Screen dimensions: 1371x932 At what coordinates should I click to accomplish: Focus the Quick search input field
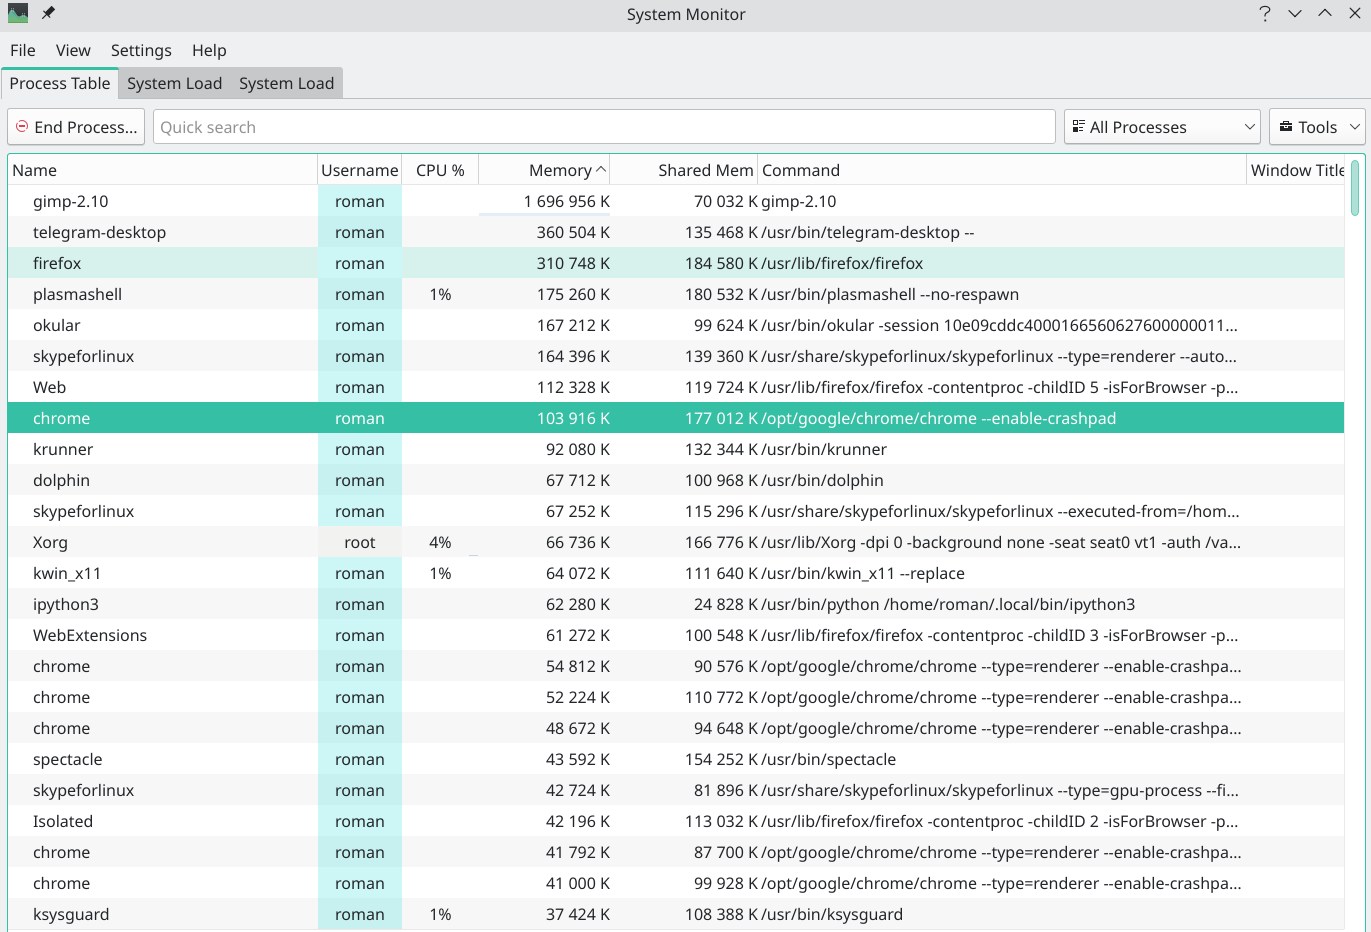(x=604, y=127)
